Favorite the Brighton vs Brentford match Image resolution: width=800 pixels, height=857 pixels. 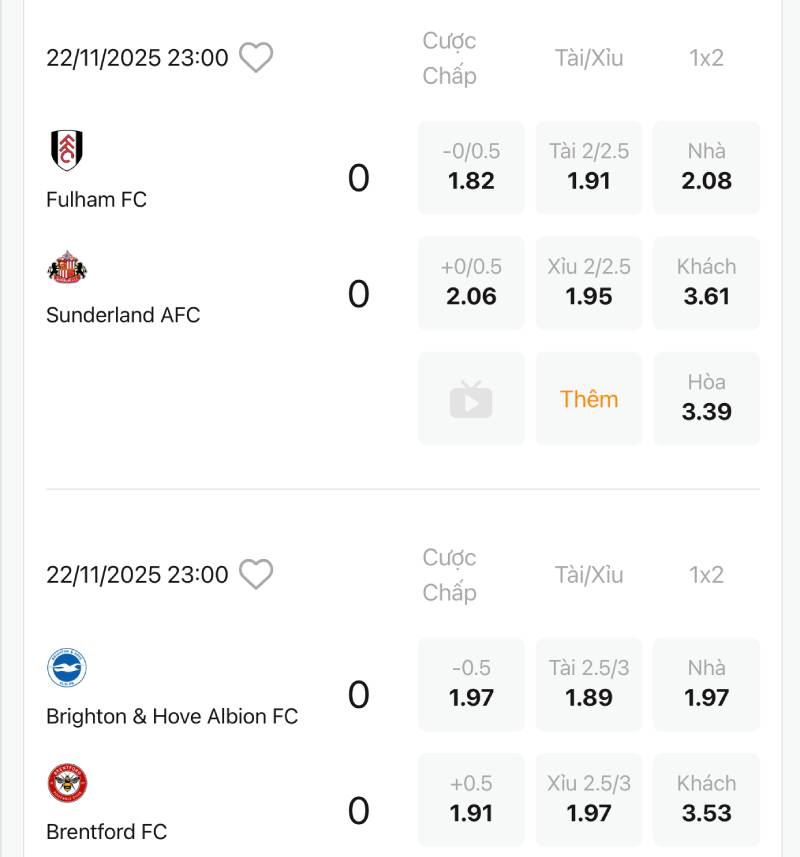coord(256,575)
